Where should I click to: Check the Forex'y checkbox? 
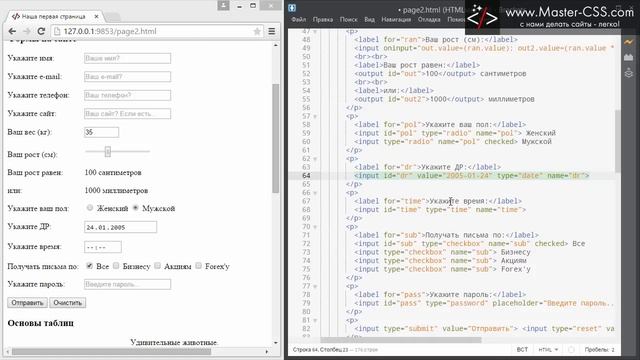click(x=198, y=266)
